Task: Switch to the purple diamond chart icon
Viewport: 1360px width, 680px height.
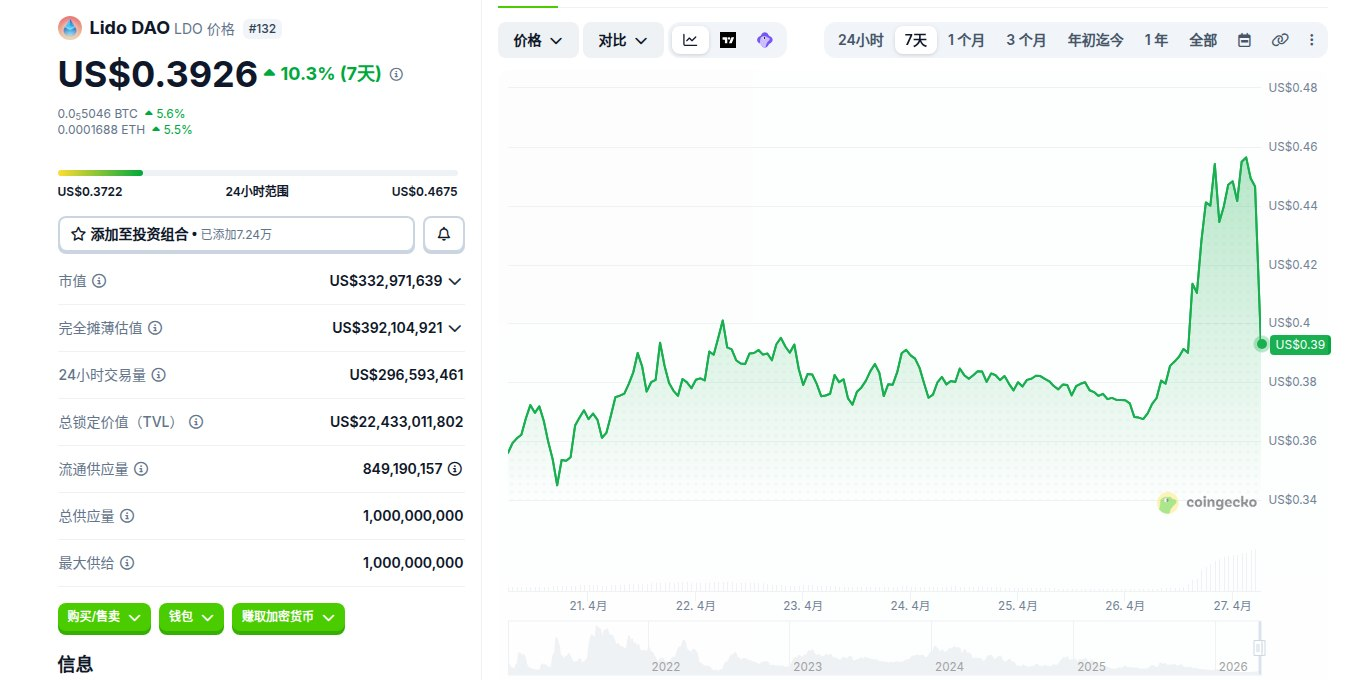Action: coord(765,40)
